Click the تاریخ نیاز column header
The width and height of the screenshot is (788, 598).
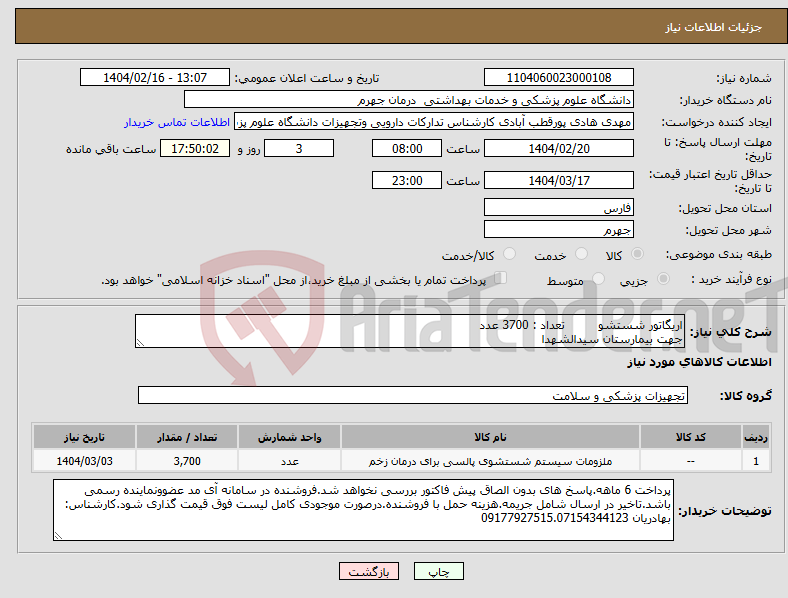(x=84, y=437)
